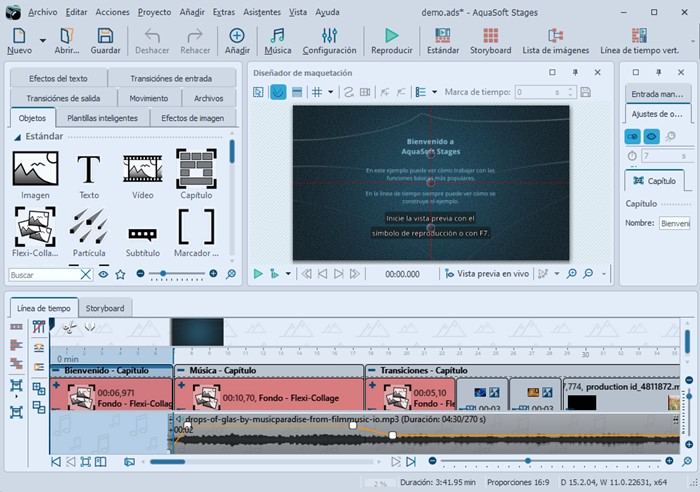Screen dimensions: 700x492
Task: Collapse the Transiciones - Capítulo track
Action: click(x=371, y=370)
